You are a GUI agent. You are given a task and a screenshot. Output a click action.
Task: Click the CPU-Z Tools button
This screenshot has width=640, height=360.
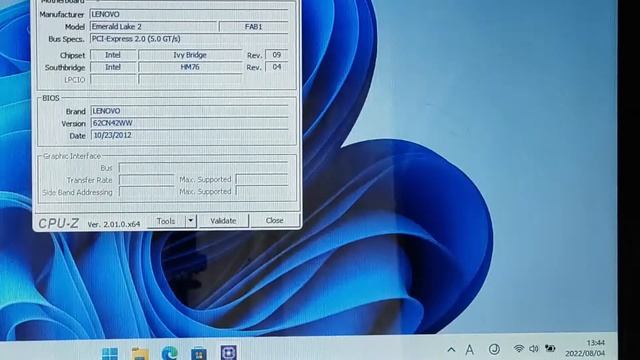(166, 221)
